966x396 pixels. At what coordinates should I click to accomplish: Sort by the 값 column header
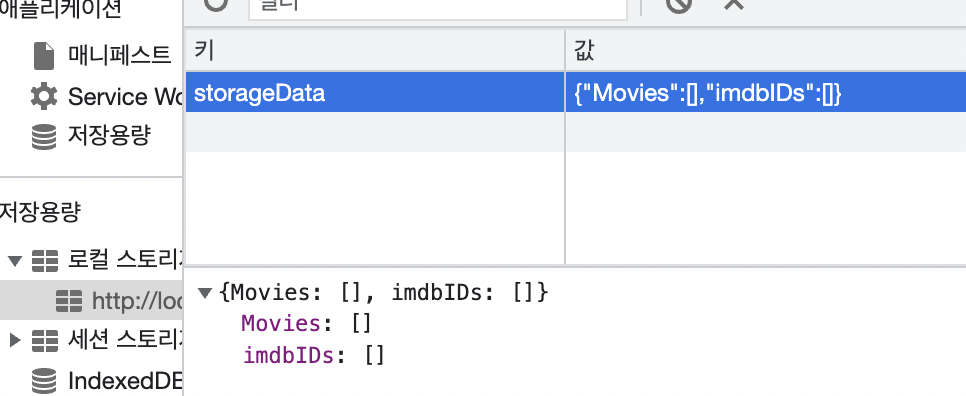766,50
